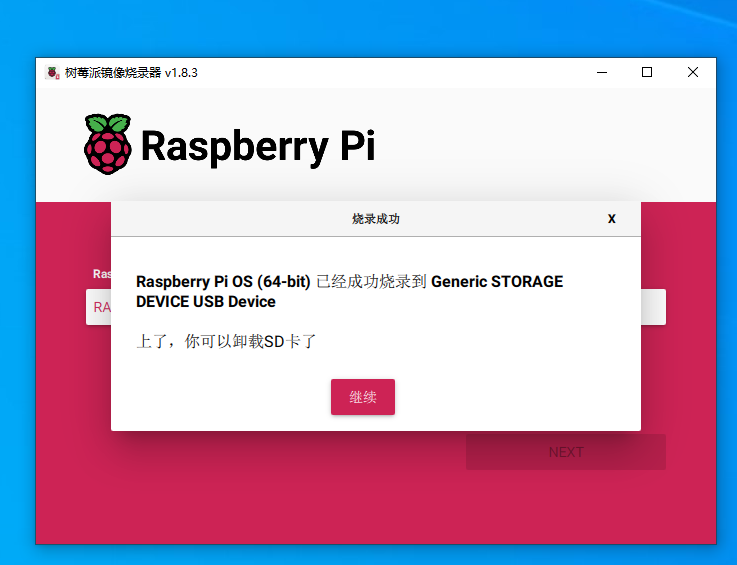Click the large Raspberry Pi logo
The height and width of the screenshot is (565, 737).
107,145
